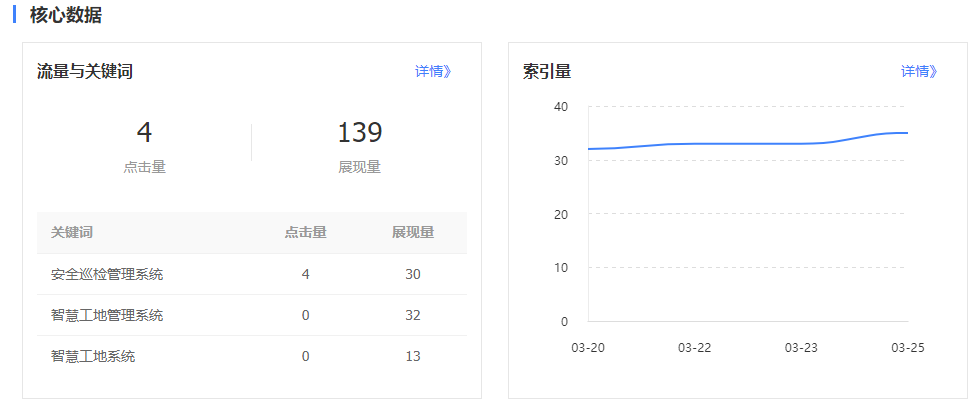Click the large 139 impressions total

359,133
